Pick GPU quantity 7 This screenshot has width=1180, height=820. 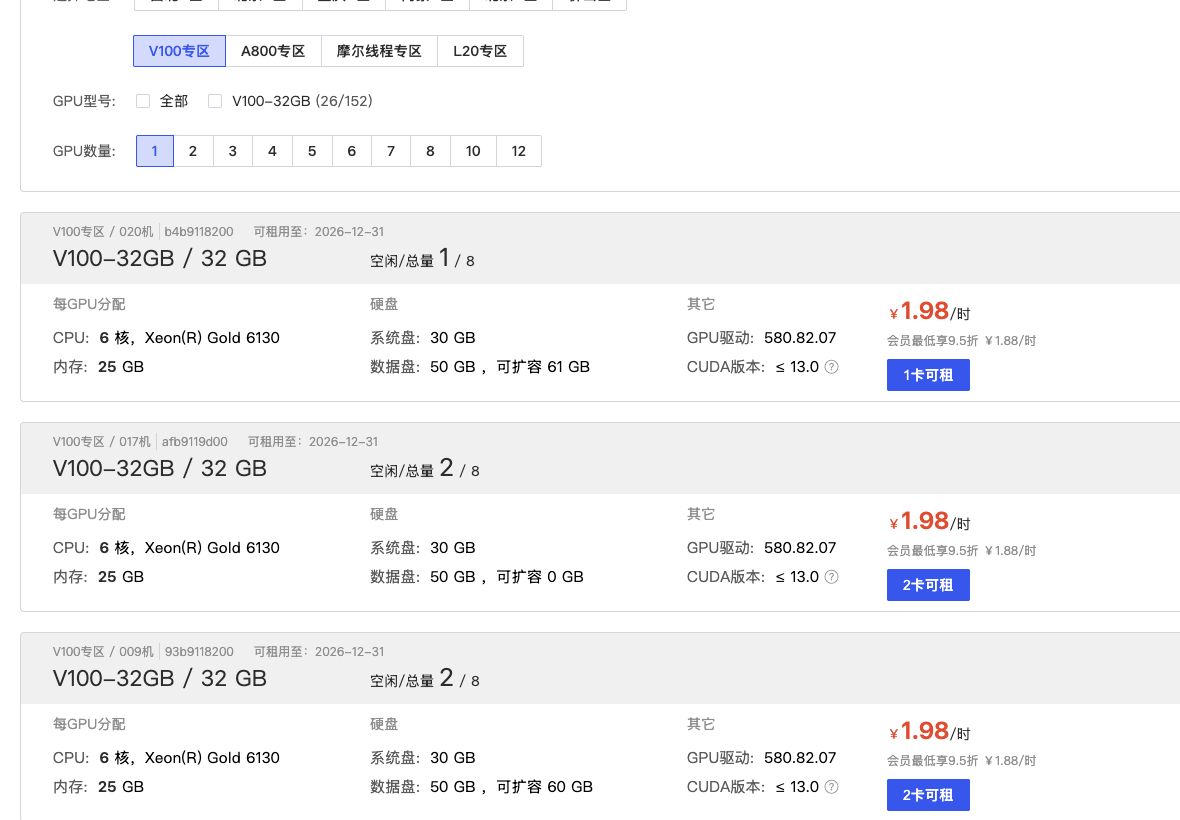point(391,151)
